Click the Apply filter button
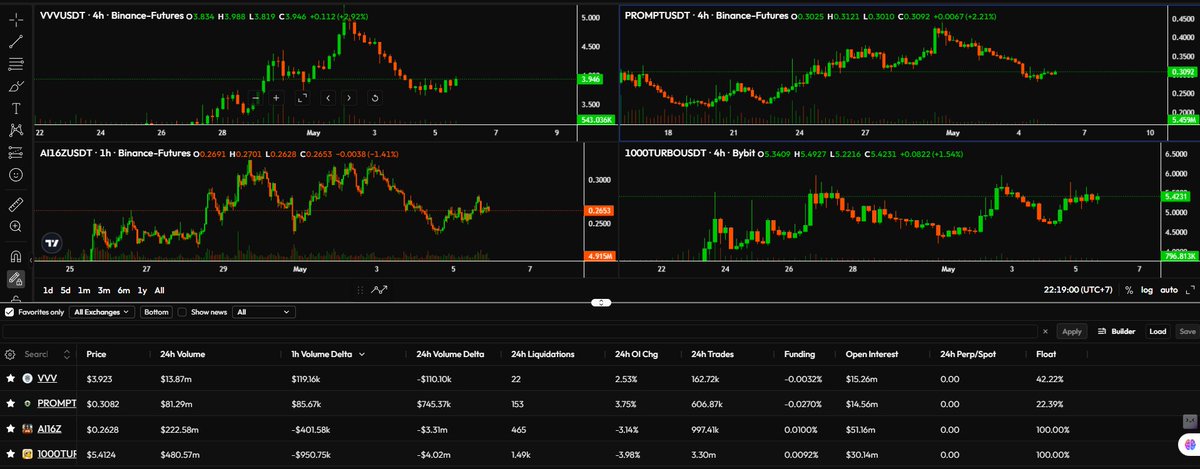This screenshot has width=1200, height=469. [x=1072, y=331]
